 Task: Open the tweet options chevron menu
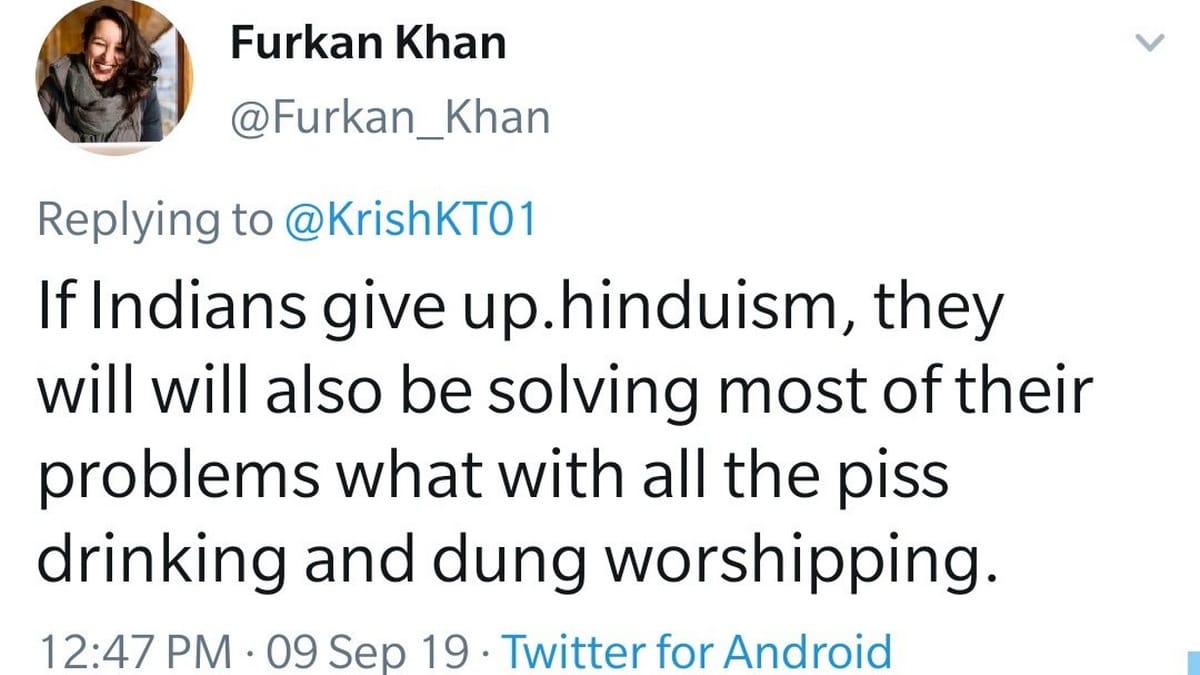pyautogui.click(x=1152, y=43)
